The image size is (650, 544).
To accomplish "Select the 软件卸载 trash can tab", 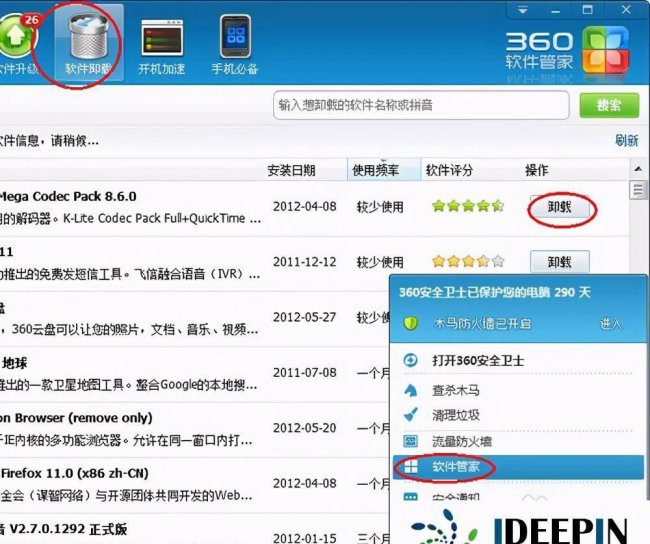I will point(88,44).
